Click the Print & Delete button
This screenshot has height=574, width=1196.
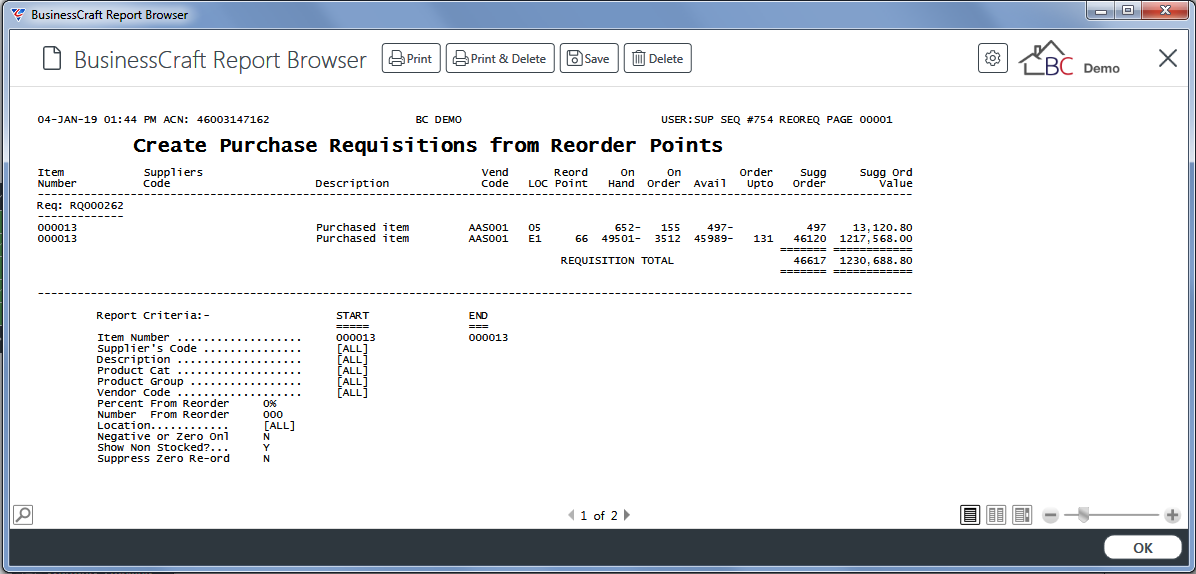click(x=500, y=59)
